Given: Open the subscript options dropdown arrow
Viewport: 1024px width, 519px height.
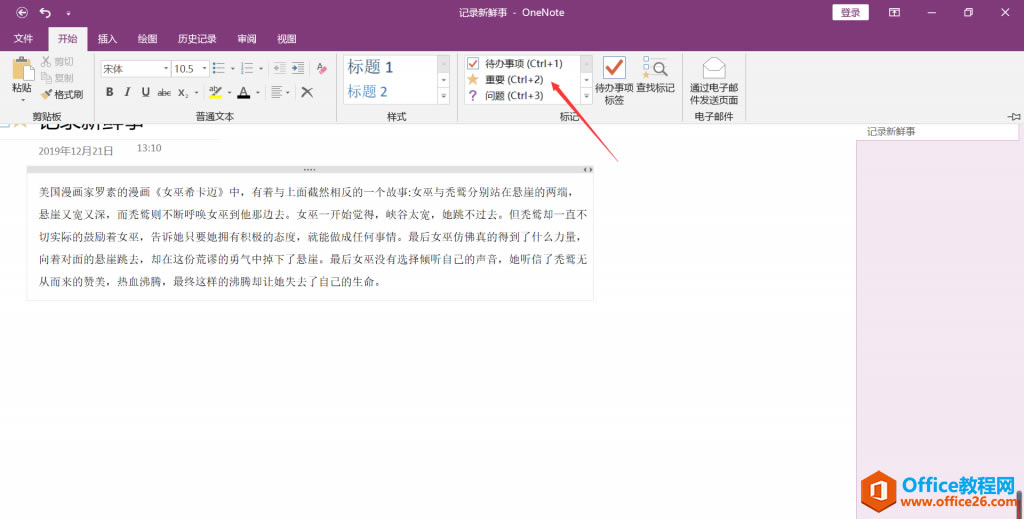Looking at the screenshot, I should (196, 93).
